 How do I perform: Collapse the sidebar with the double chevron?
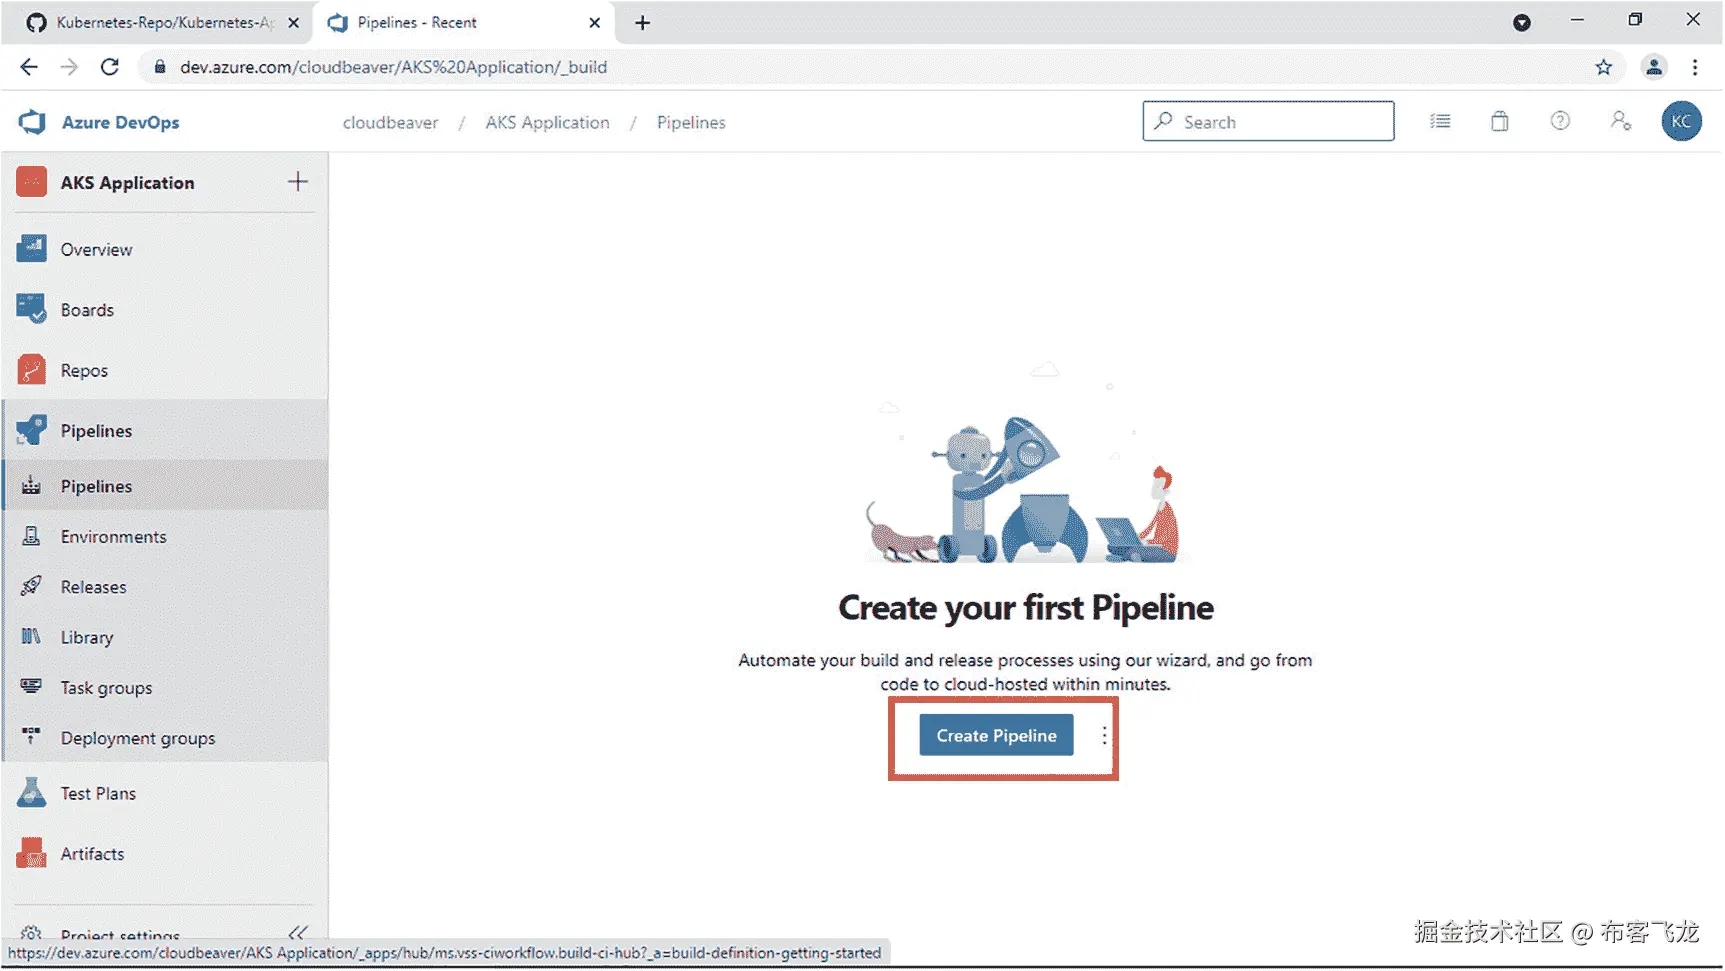[x=298, y=933]
